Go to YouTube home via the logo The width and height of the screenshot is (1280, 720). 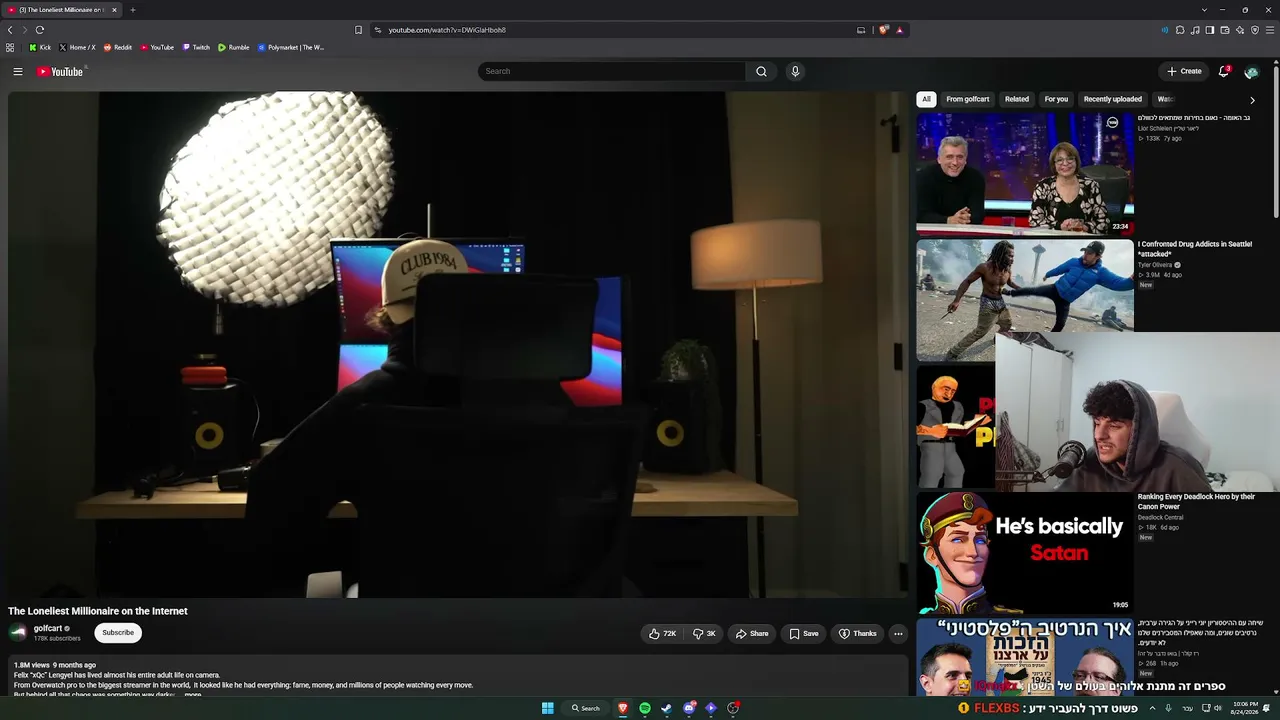[60, 71]
